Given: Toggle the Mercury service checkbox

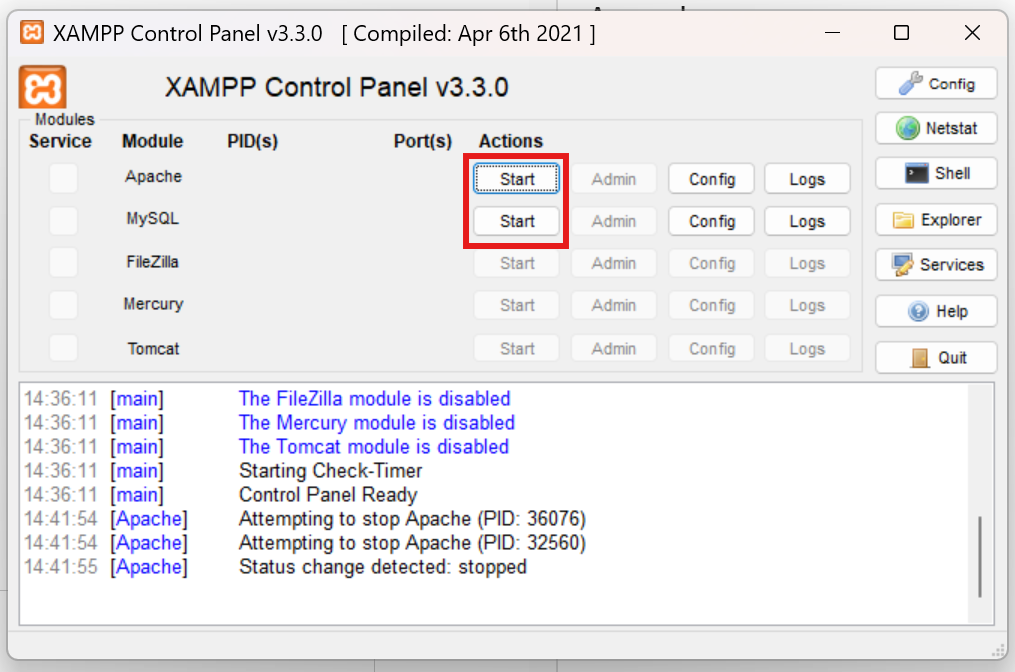Looking at the screenshot, I should tap(63, 305).
